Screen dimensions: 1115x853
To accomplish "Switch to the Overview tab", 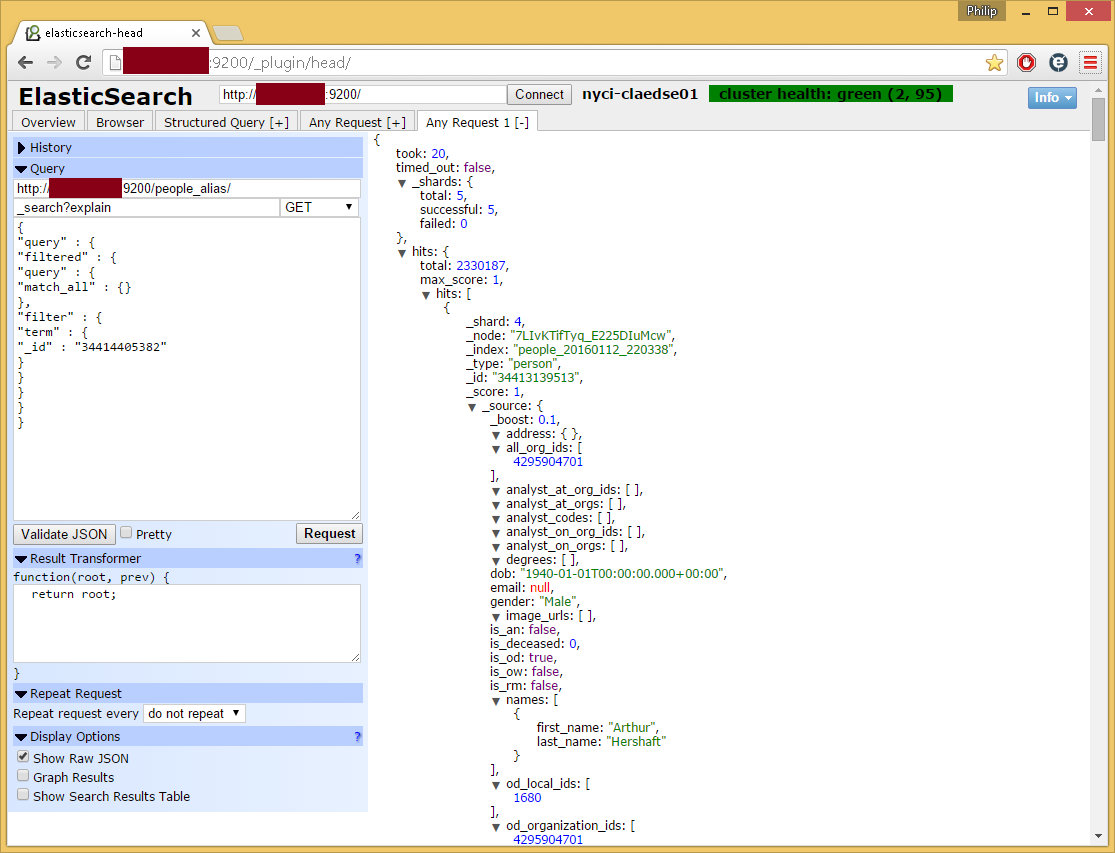I will (x=48, y=122).
